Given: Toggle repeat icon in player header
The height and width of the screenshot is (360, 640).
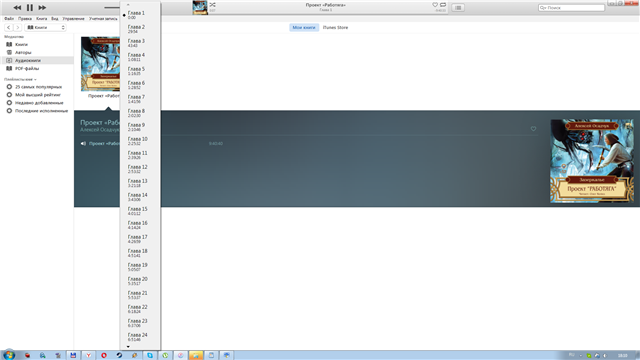Looking at the screenshot, I should click(443, 5).
